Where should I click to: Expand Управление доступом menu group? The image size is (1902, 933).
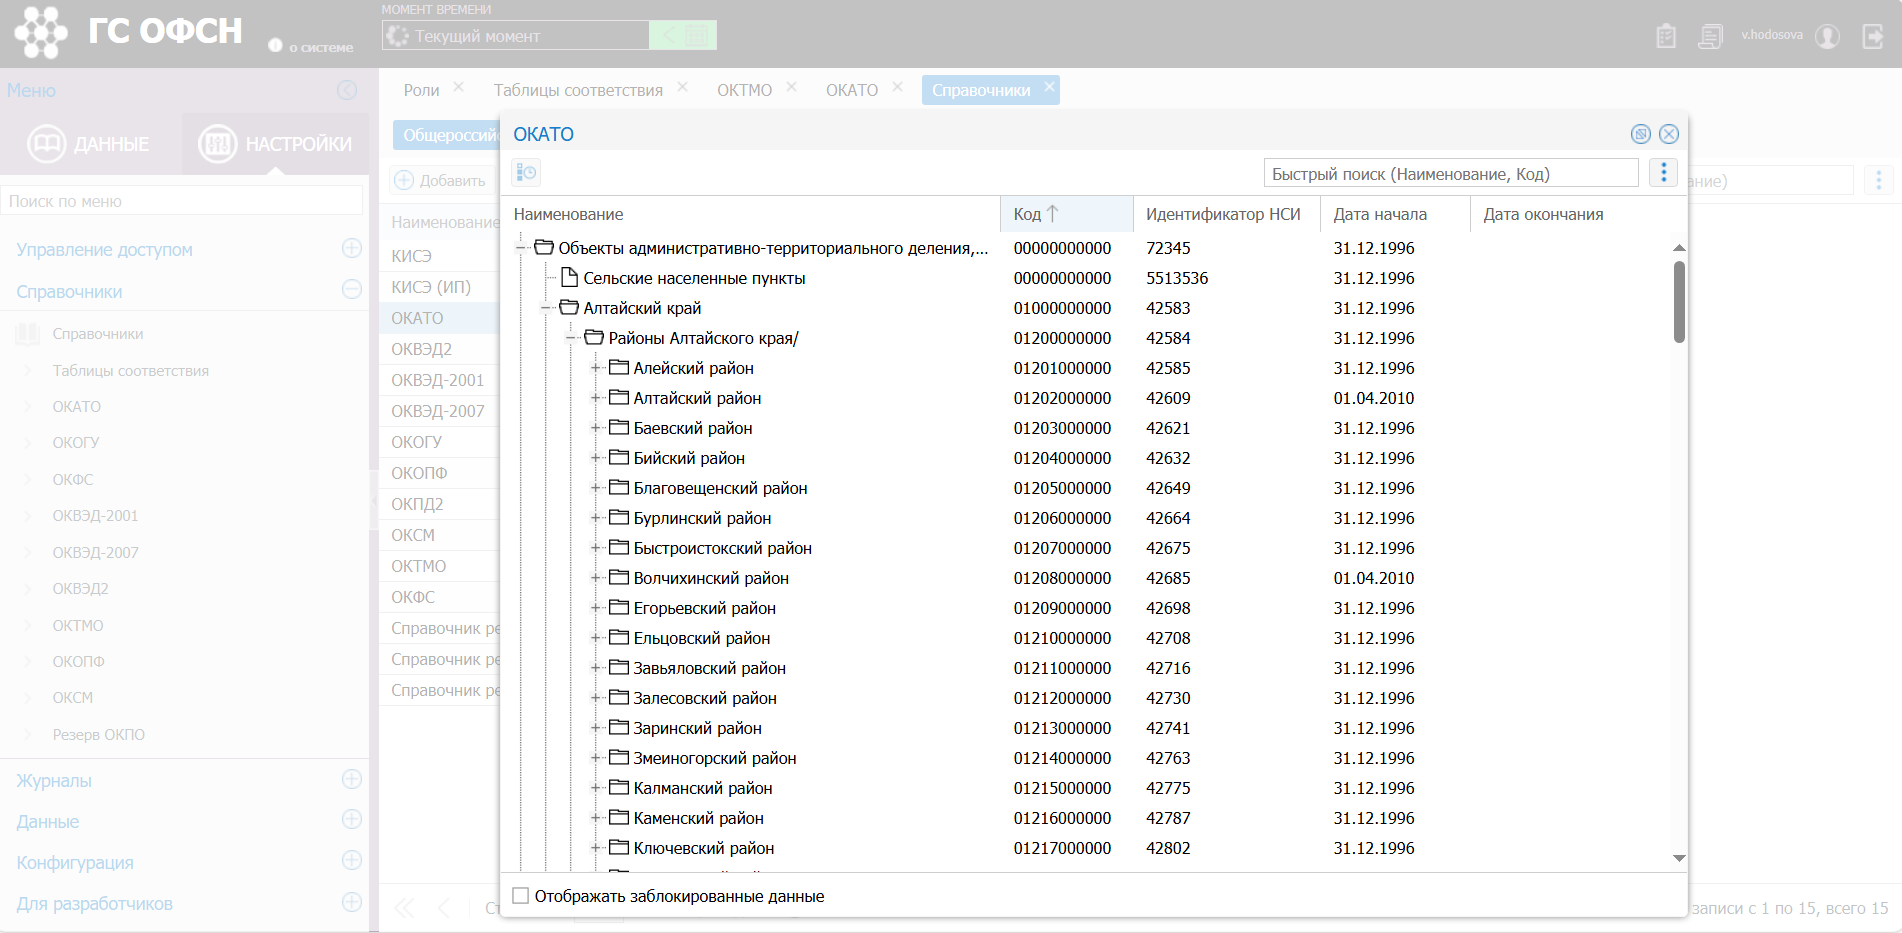click(x=352, y=248)
